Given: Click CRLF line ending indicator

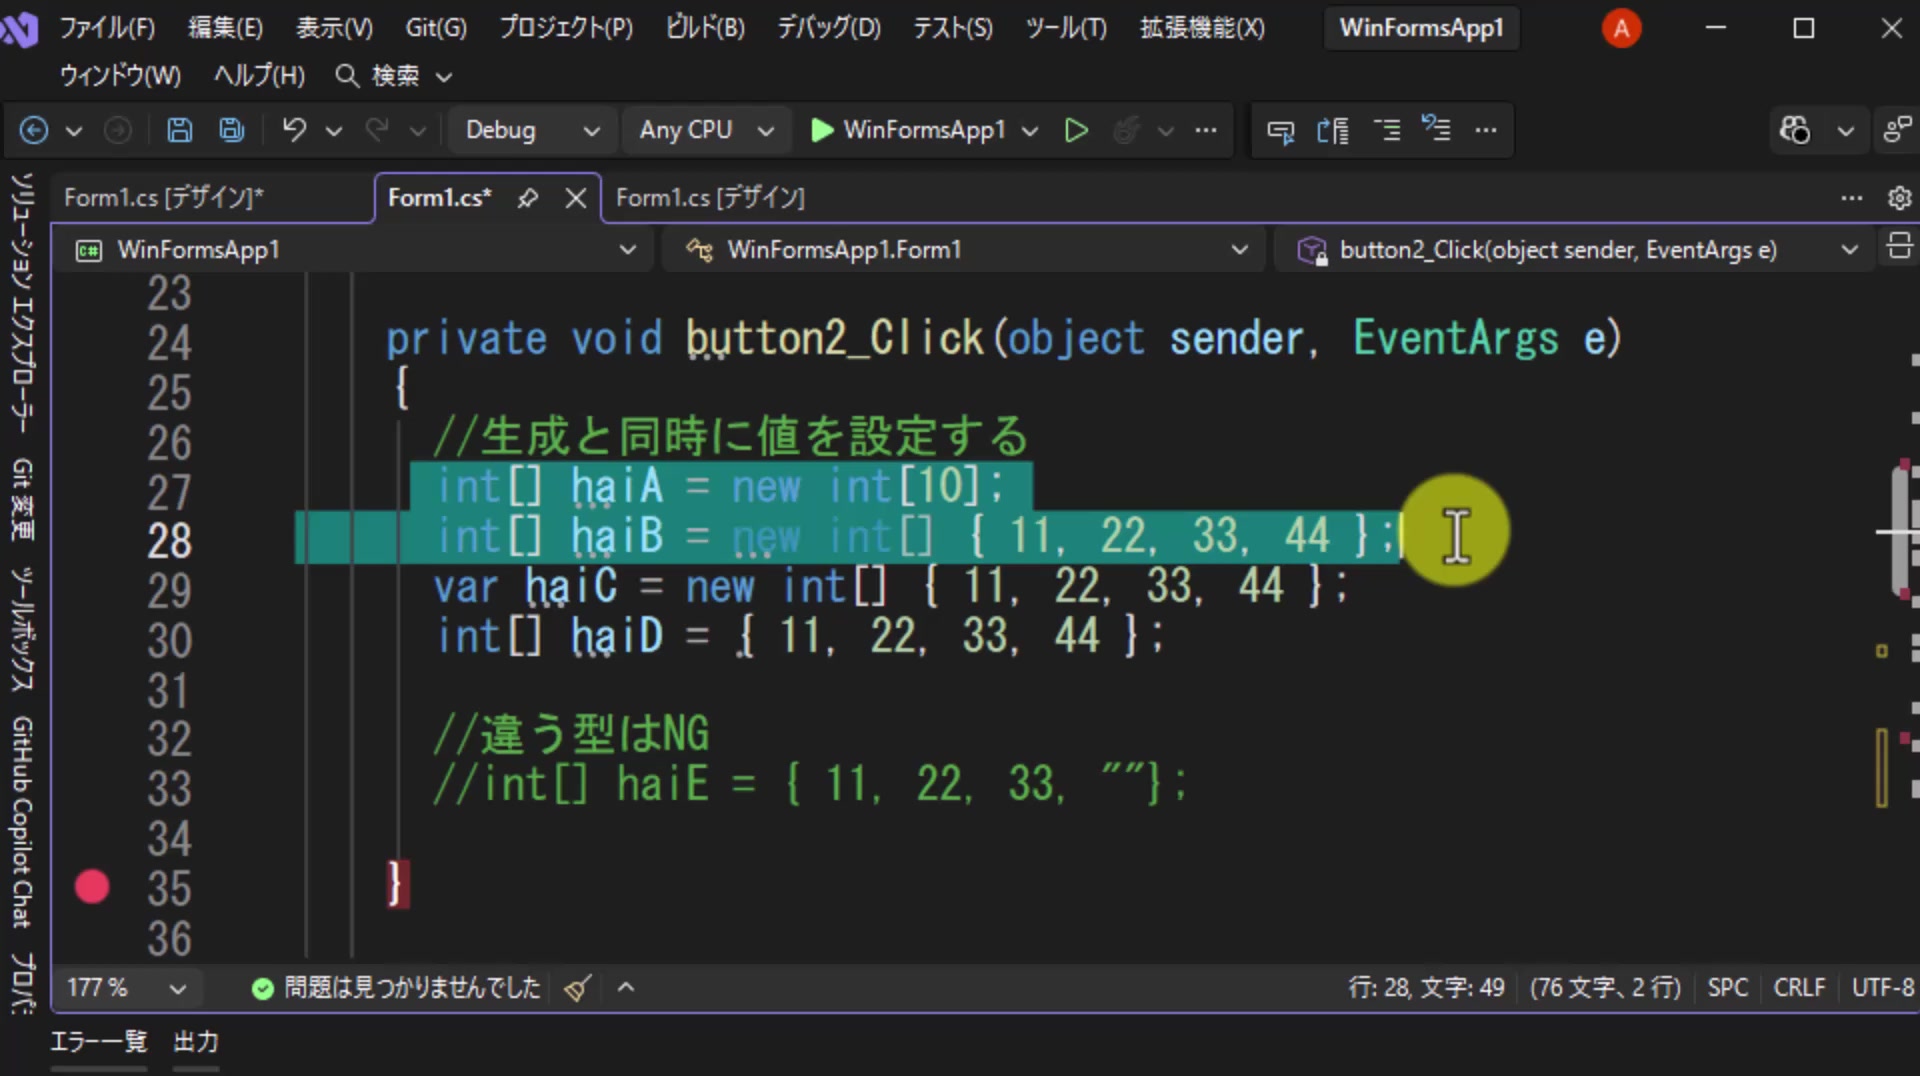Looking at the screenshot, I should (1799, 988).
